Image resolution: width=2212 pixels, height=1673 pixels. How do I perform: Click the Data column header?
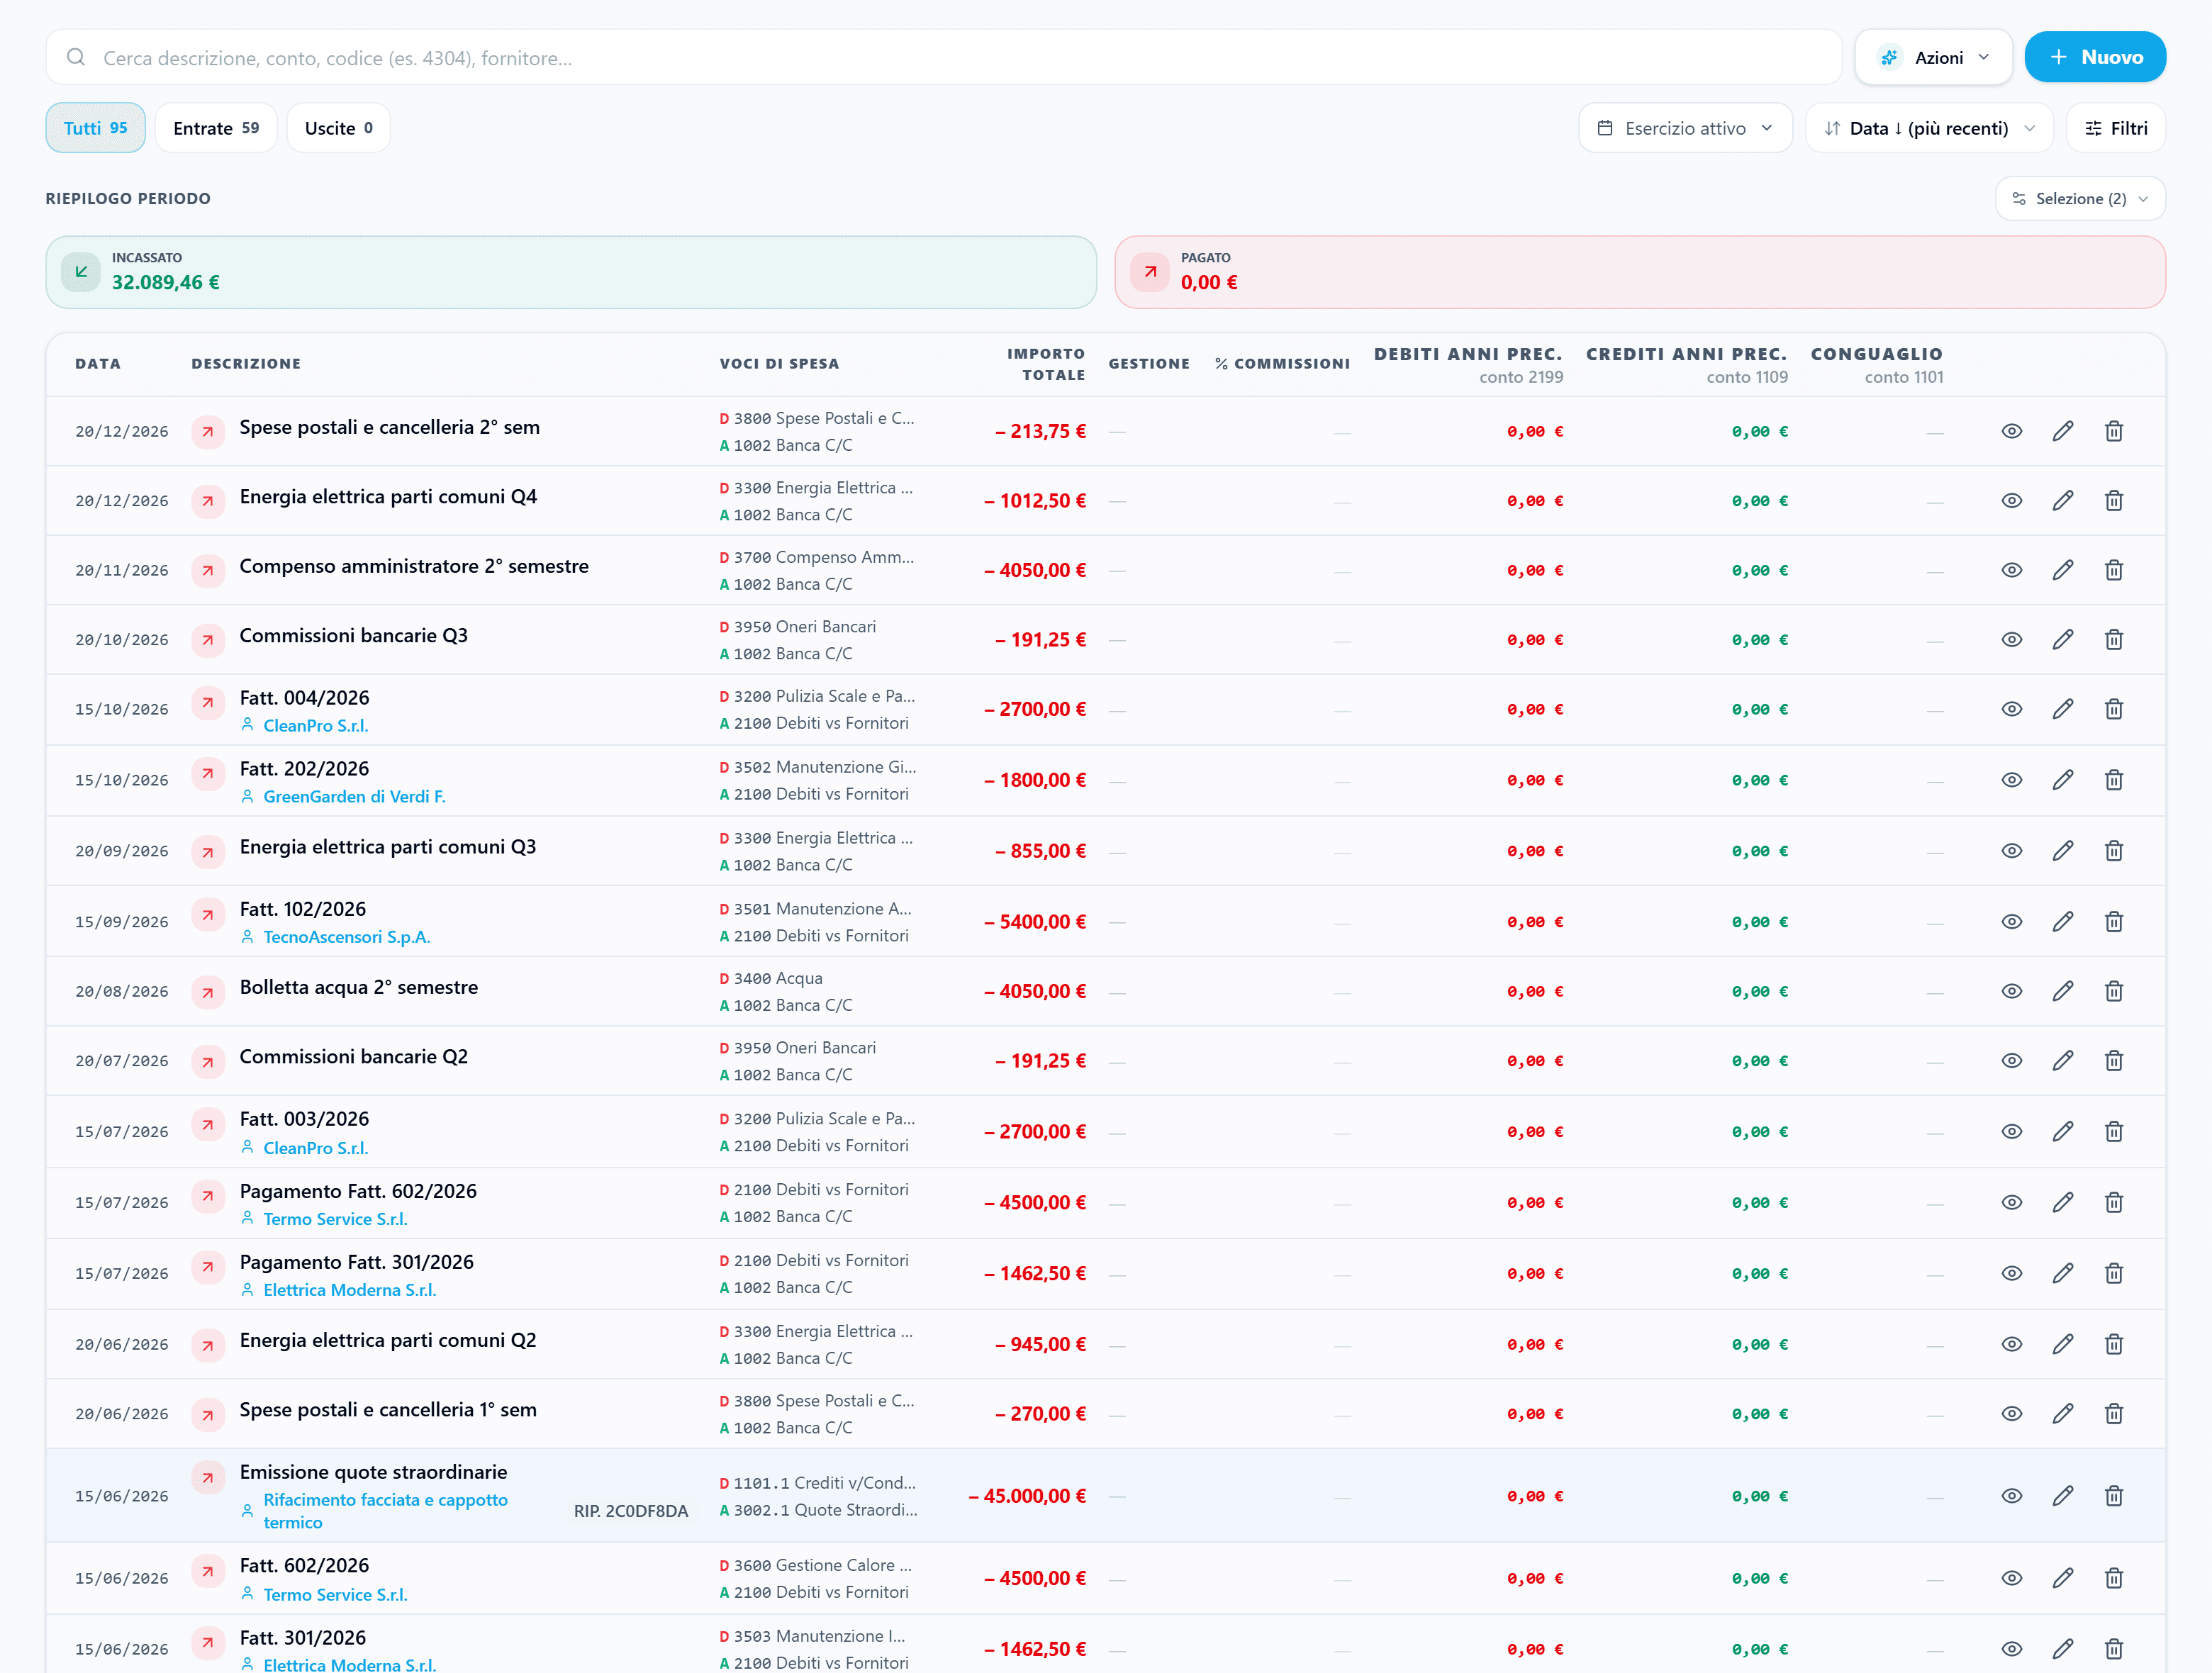(98, 364)
